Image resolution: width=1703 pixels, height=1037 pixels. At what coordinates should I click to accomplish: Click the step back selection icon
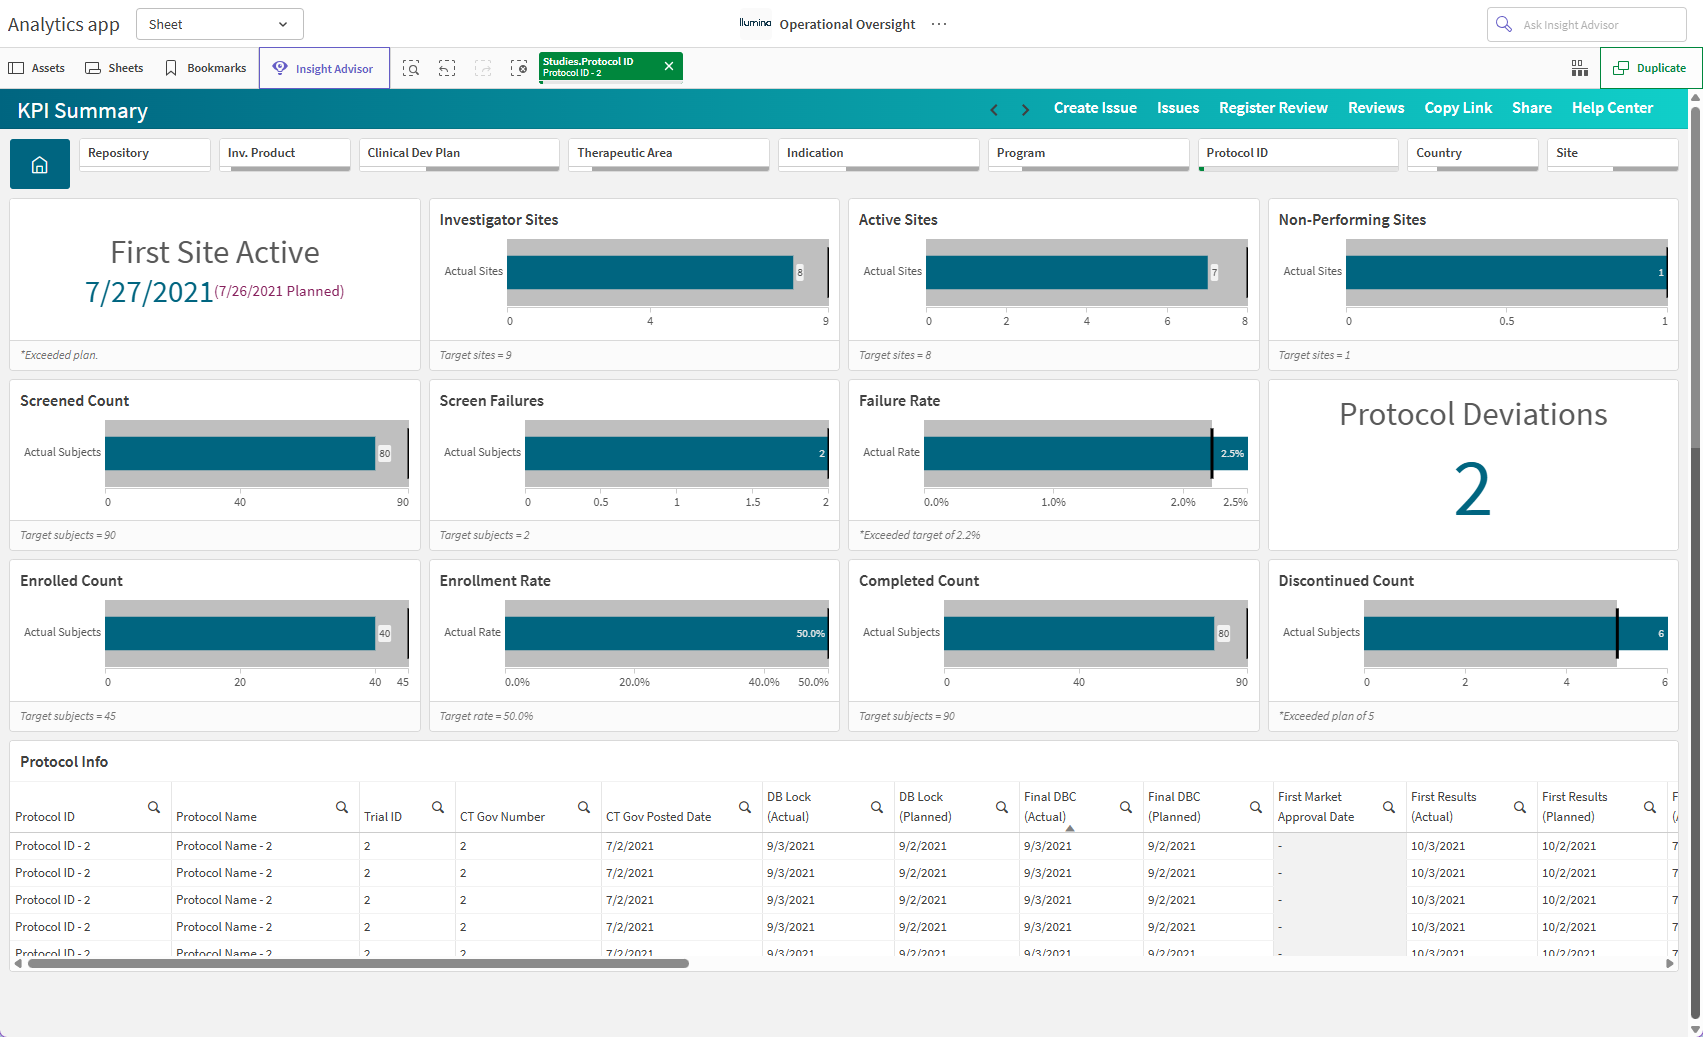click(x=447, y=68)
